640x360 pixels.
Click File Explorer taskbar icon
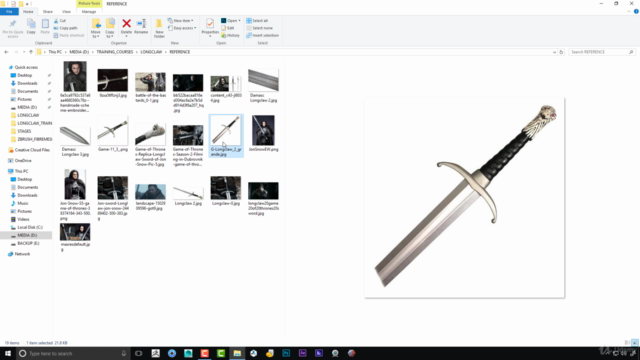[237, 353]
